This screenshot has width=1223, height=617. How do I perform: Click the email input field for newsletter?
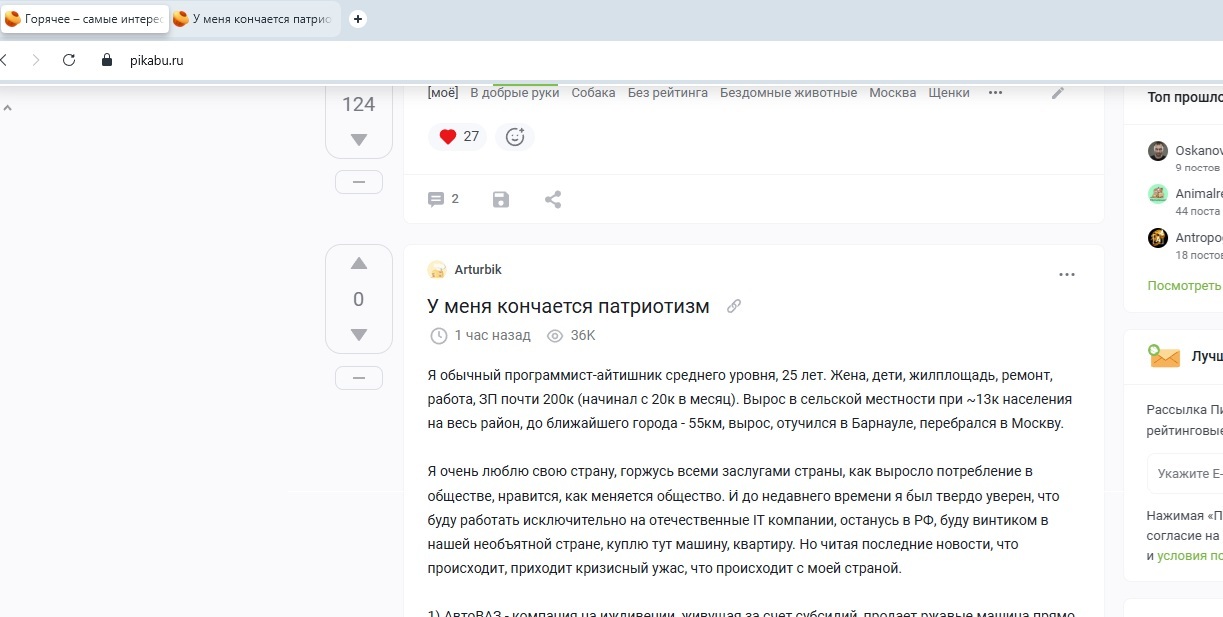(x=1188, y=474)
